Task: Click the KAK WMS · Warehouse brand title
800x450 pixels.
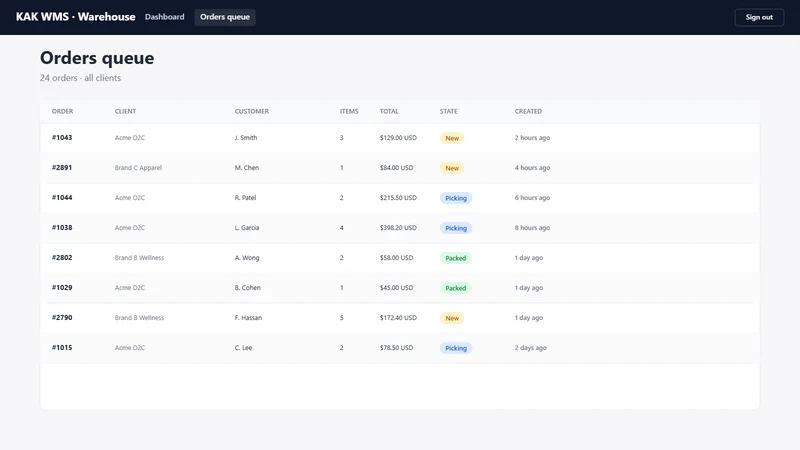Action: (76, 17)
